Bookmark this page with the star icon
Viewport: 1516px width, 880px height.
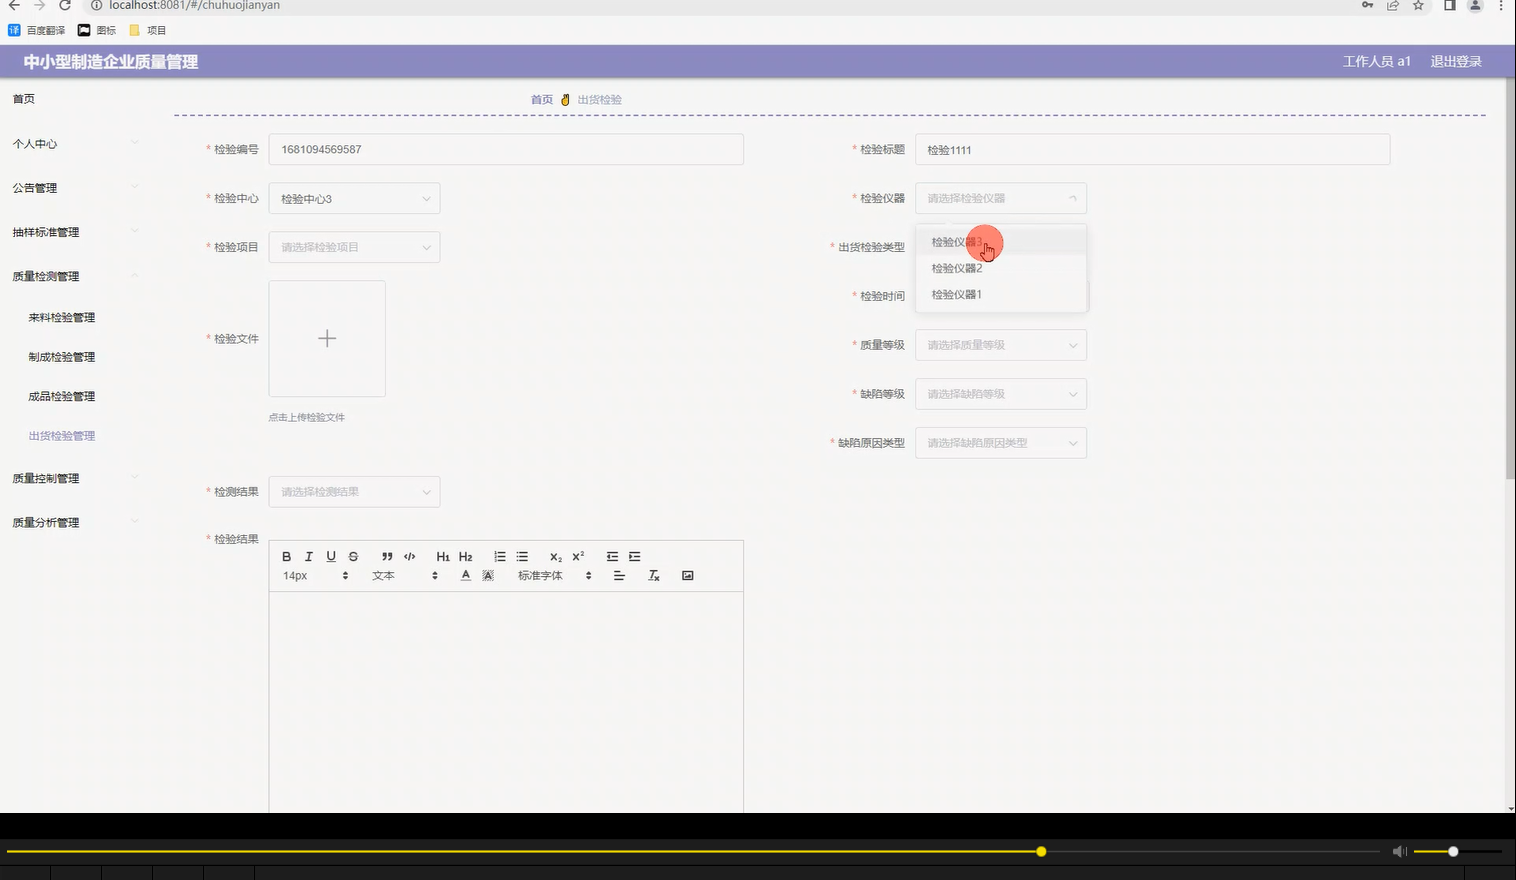1418,5
